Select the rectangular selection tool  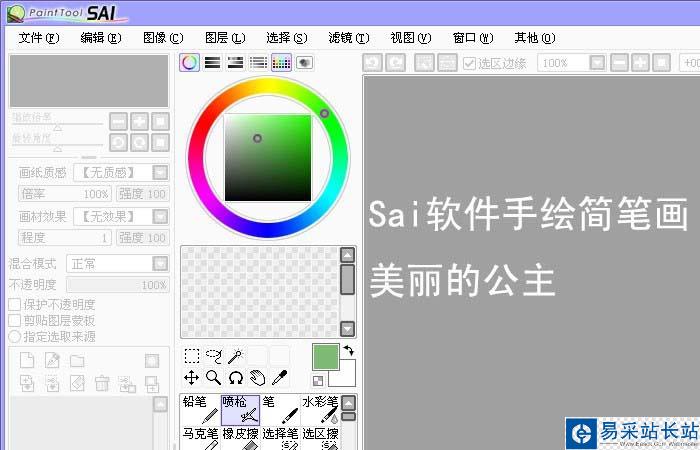(x=192, y=356)
